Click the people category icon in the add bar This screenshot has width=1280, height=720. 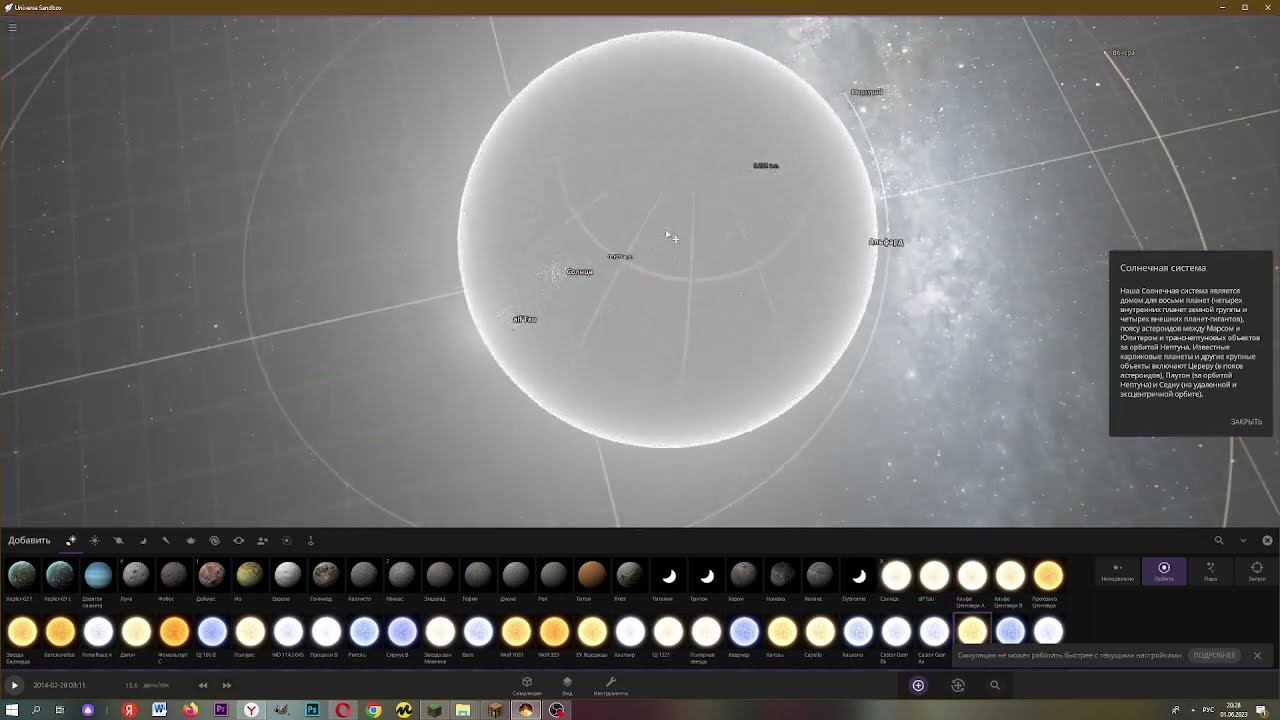(262, 540)
